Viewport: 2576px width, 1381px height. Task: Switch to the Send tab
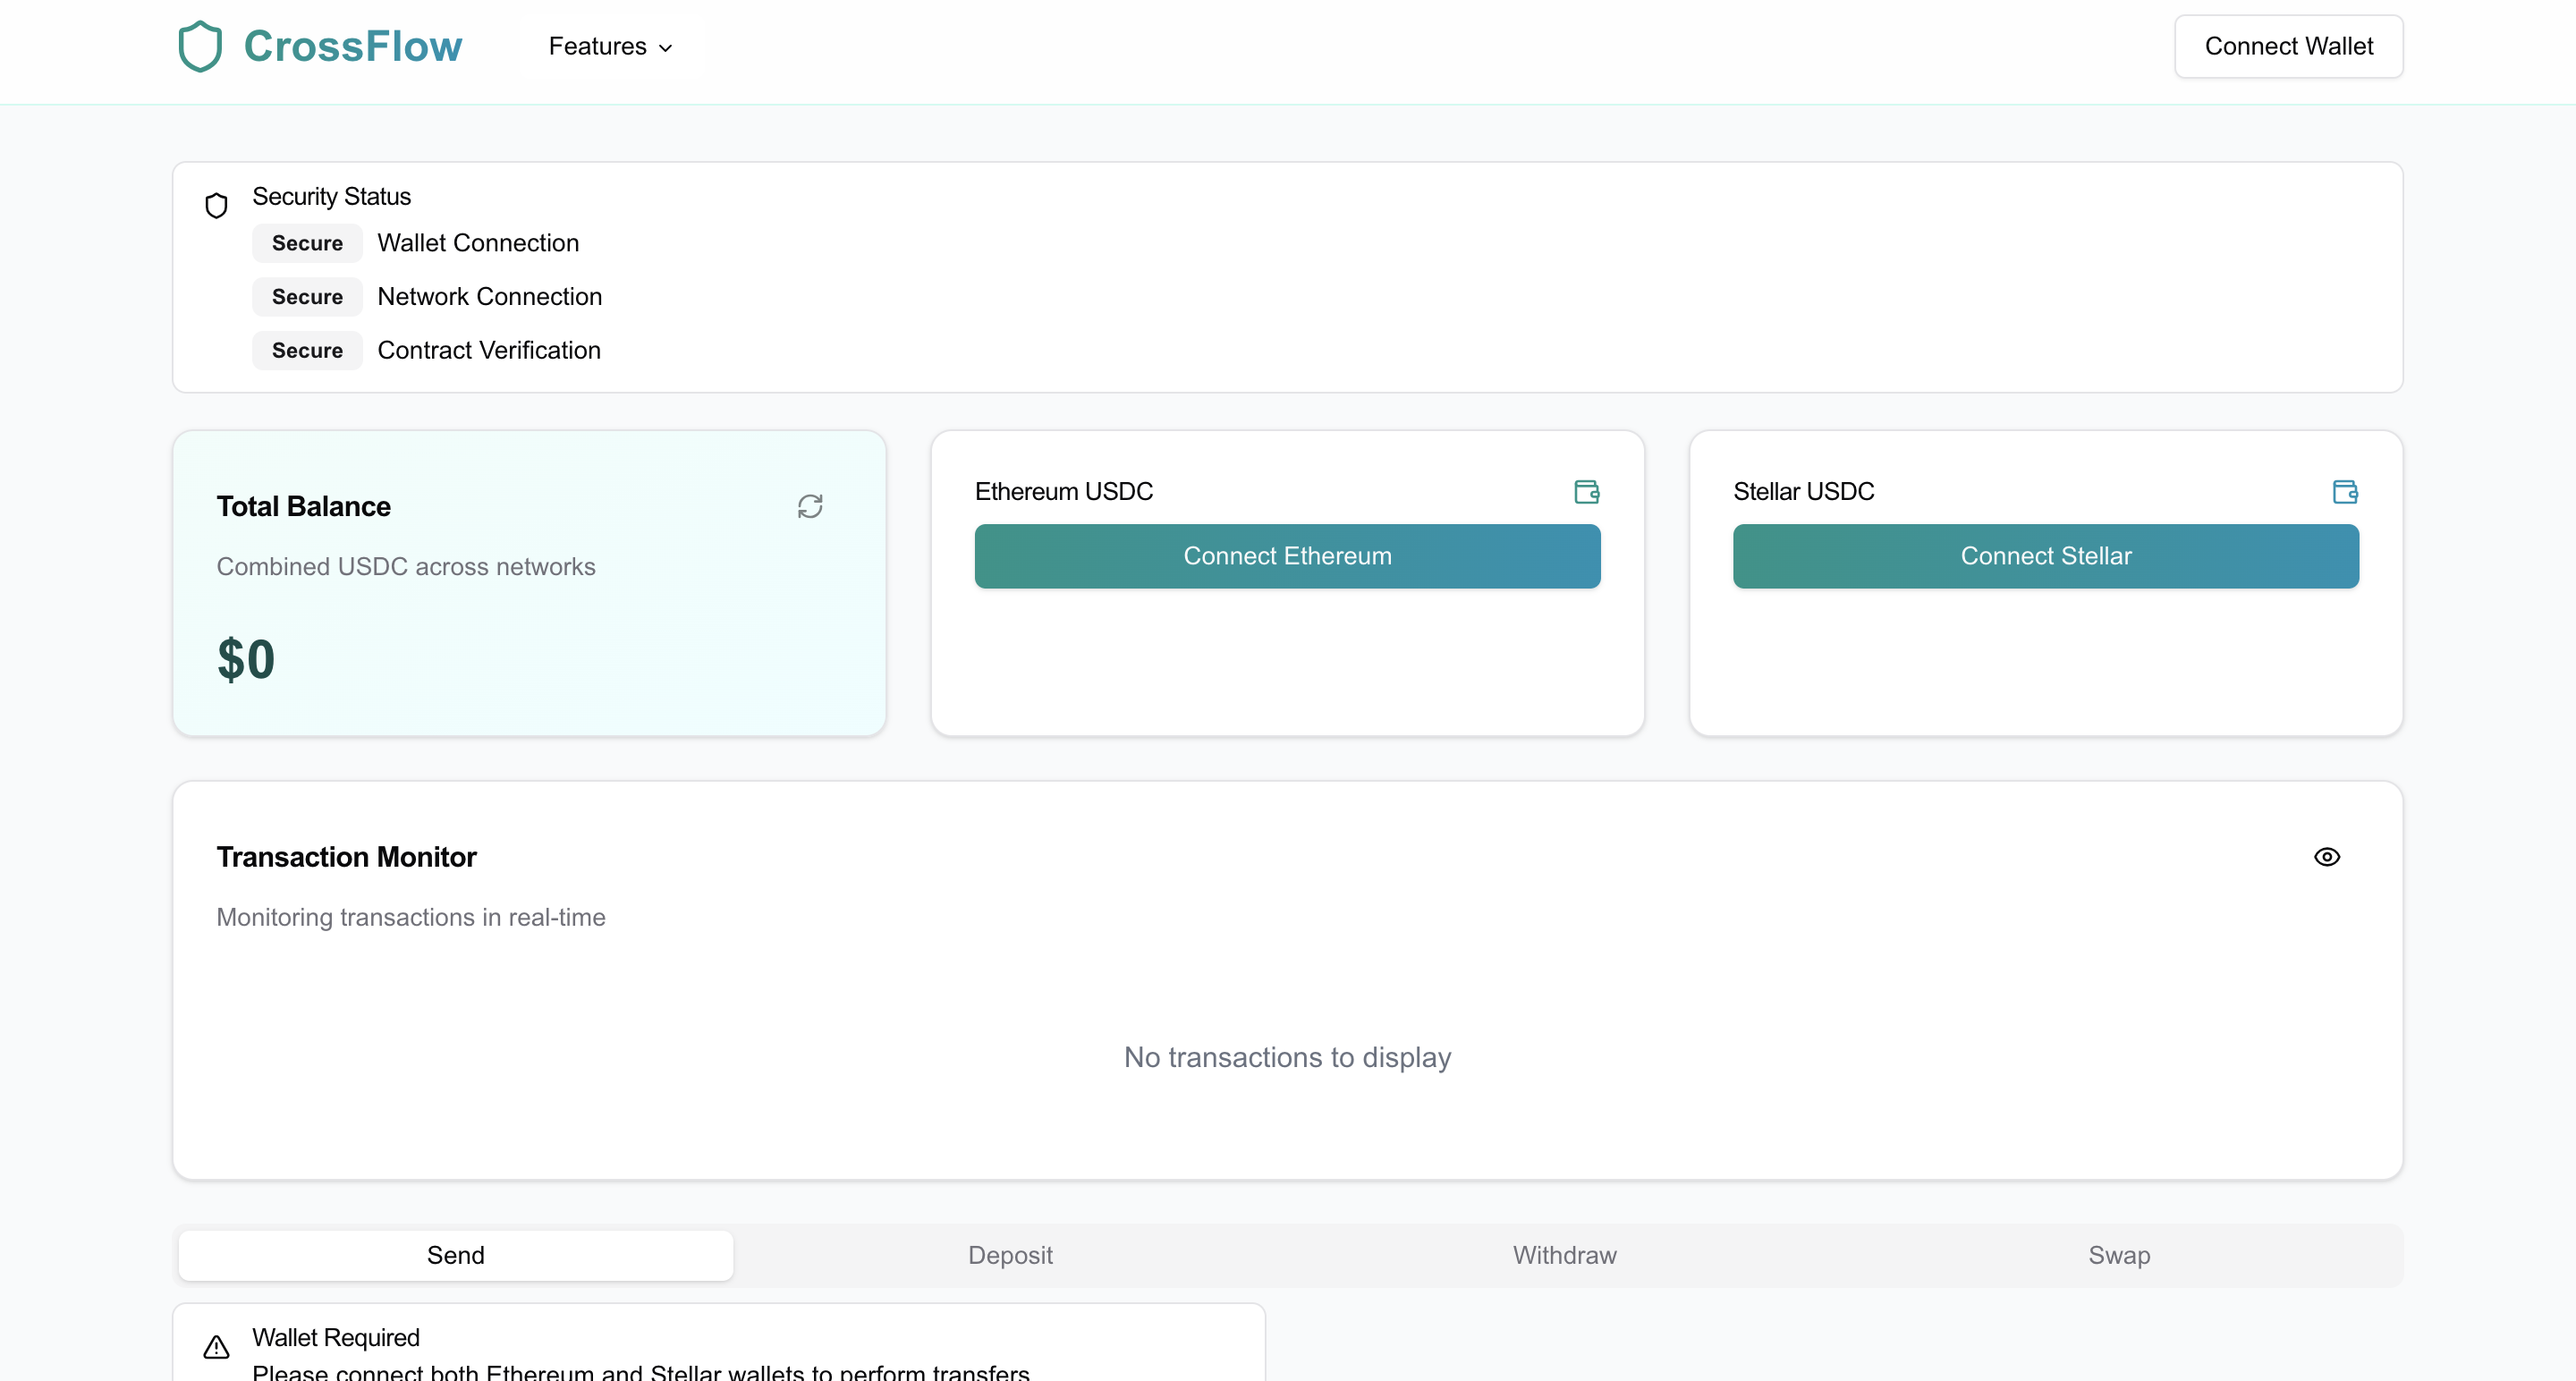click(x=455, y=1255)
